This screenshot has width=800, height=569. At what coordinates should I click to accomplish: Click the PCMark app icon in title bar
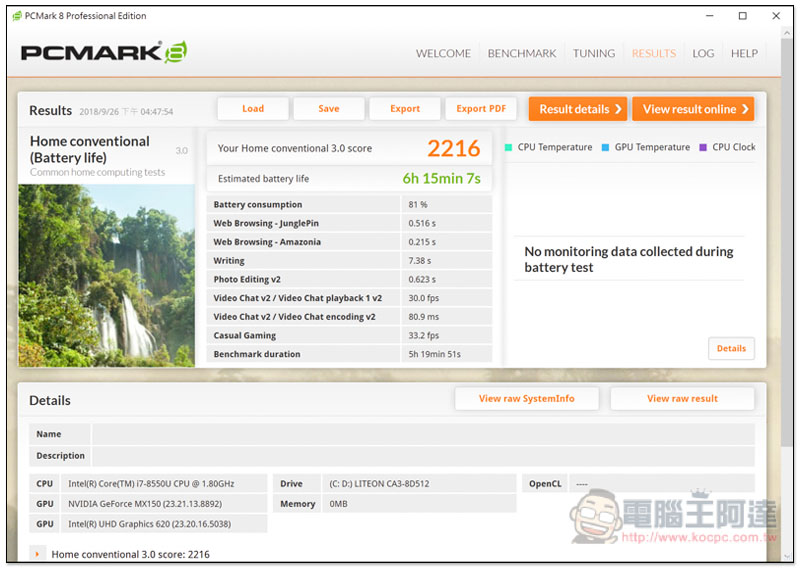[17, 16]
